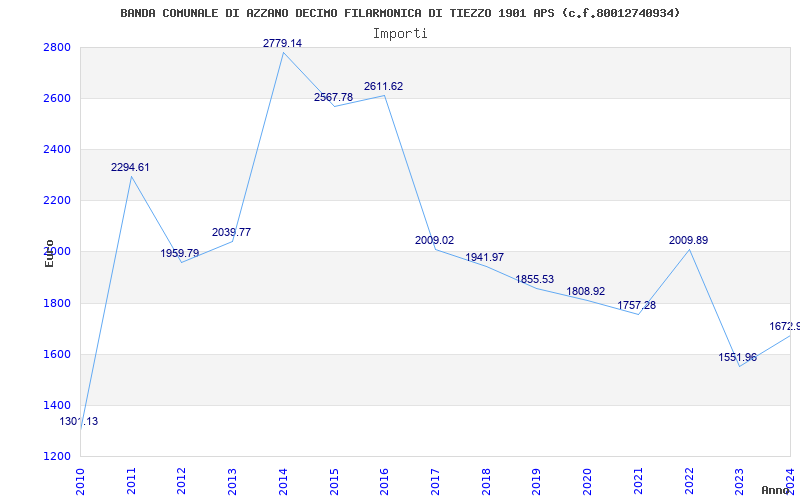This screenshot has height=500, width=800.
Task: Click the 2012 x-axis year label
Action: point(182,482)
